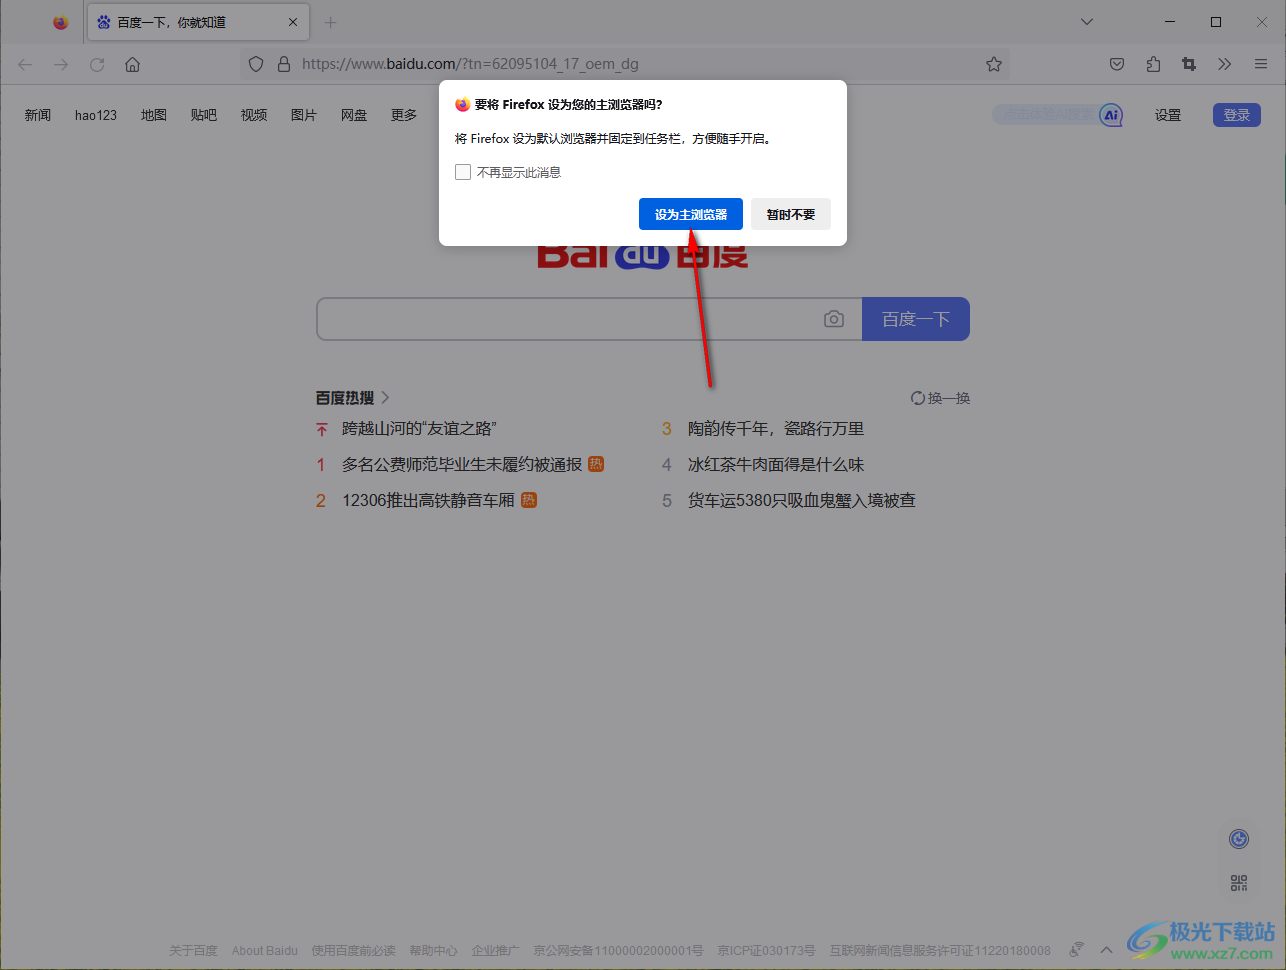The image size is (1286, 970).
Task: Open 关于百度 footer link
Action: click(x=193, y=951)
